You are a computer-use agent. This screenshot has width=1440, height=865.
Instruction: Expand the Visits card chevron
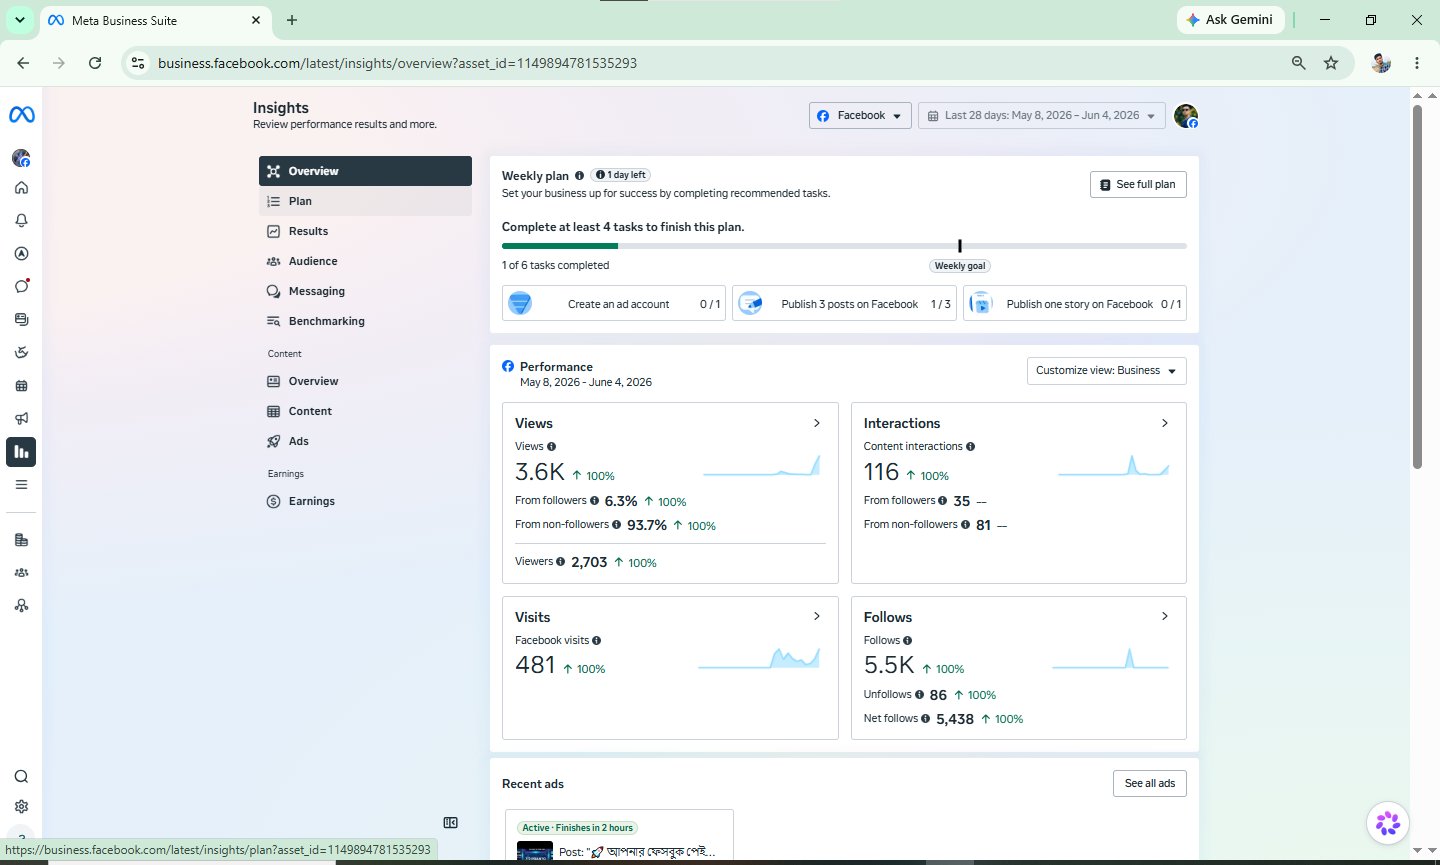(x=817, y=616)
